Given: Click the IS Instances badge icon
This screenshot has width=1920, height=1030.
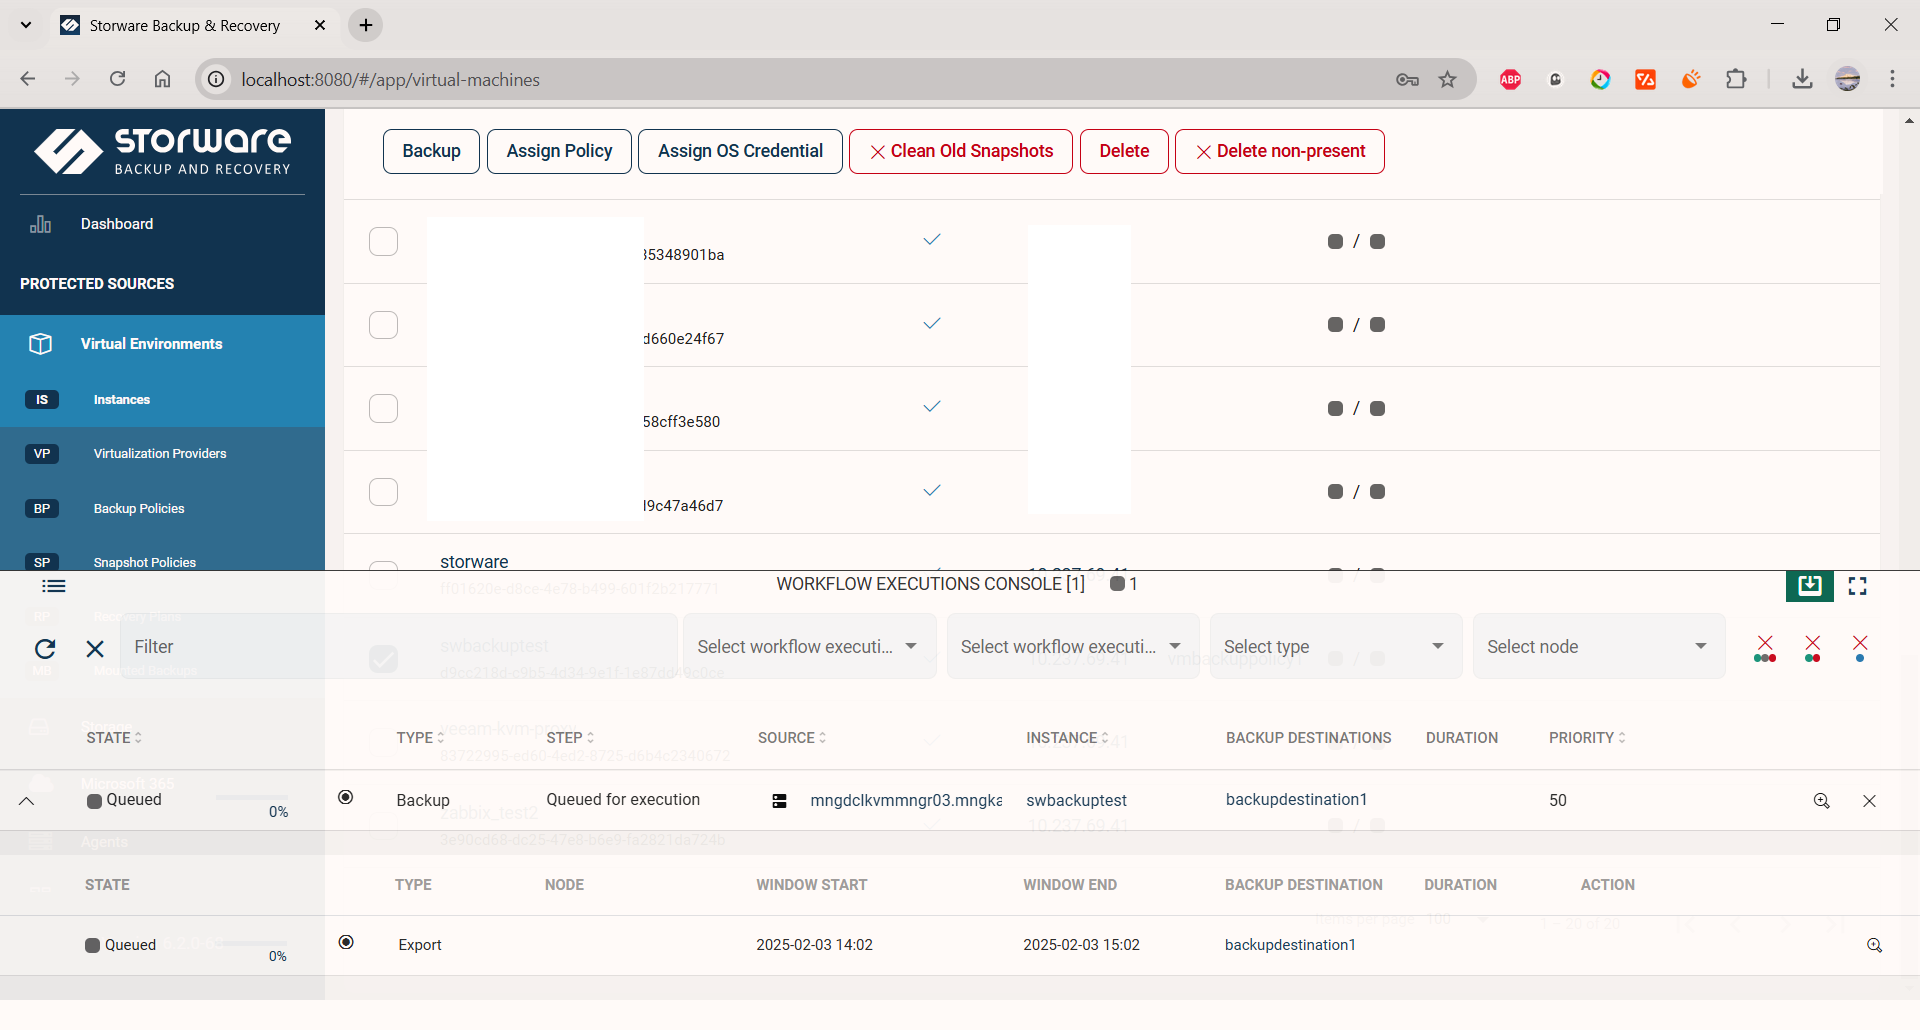Looking at the screenshot, I should [x=42, y=400].
